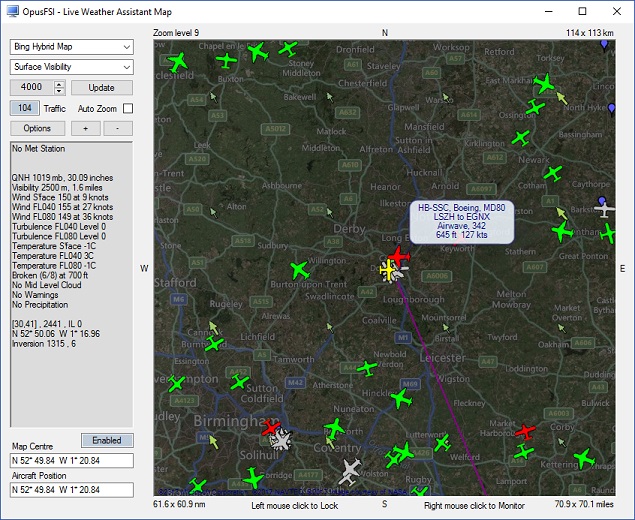
Task: Select the grey aircraft cluster near Solihull
Action: [x=281, y=440]
